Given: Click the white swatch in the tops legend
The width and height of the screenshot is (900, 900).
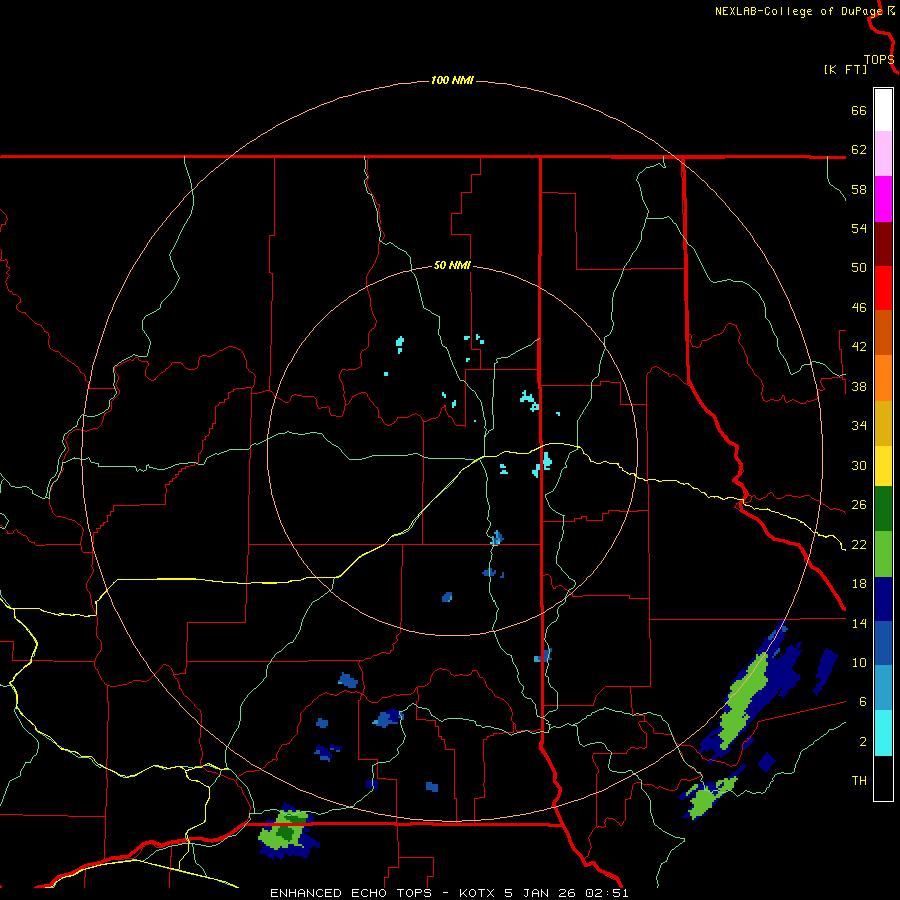Looking at the screenshot, I should (x=883, y=110).
